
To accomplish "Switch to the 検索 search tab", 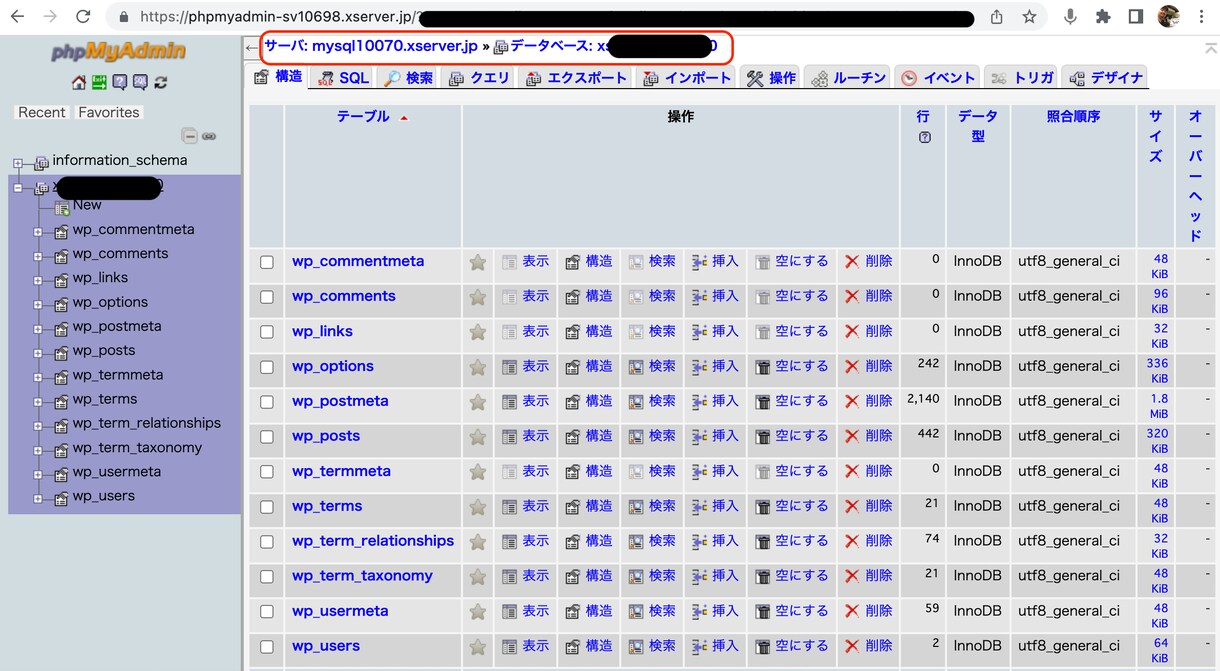I will click(x=408, y=78).
